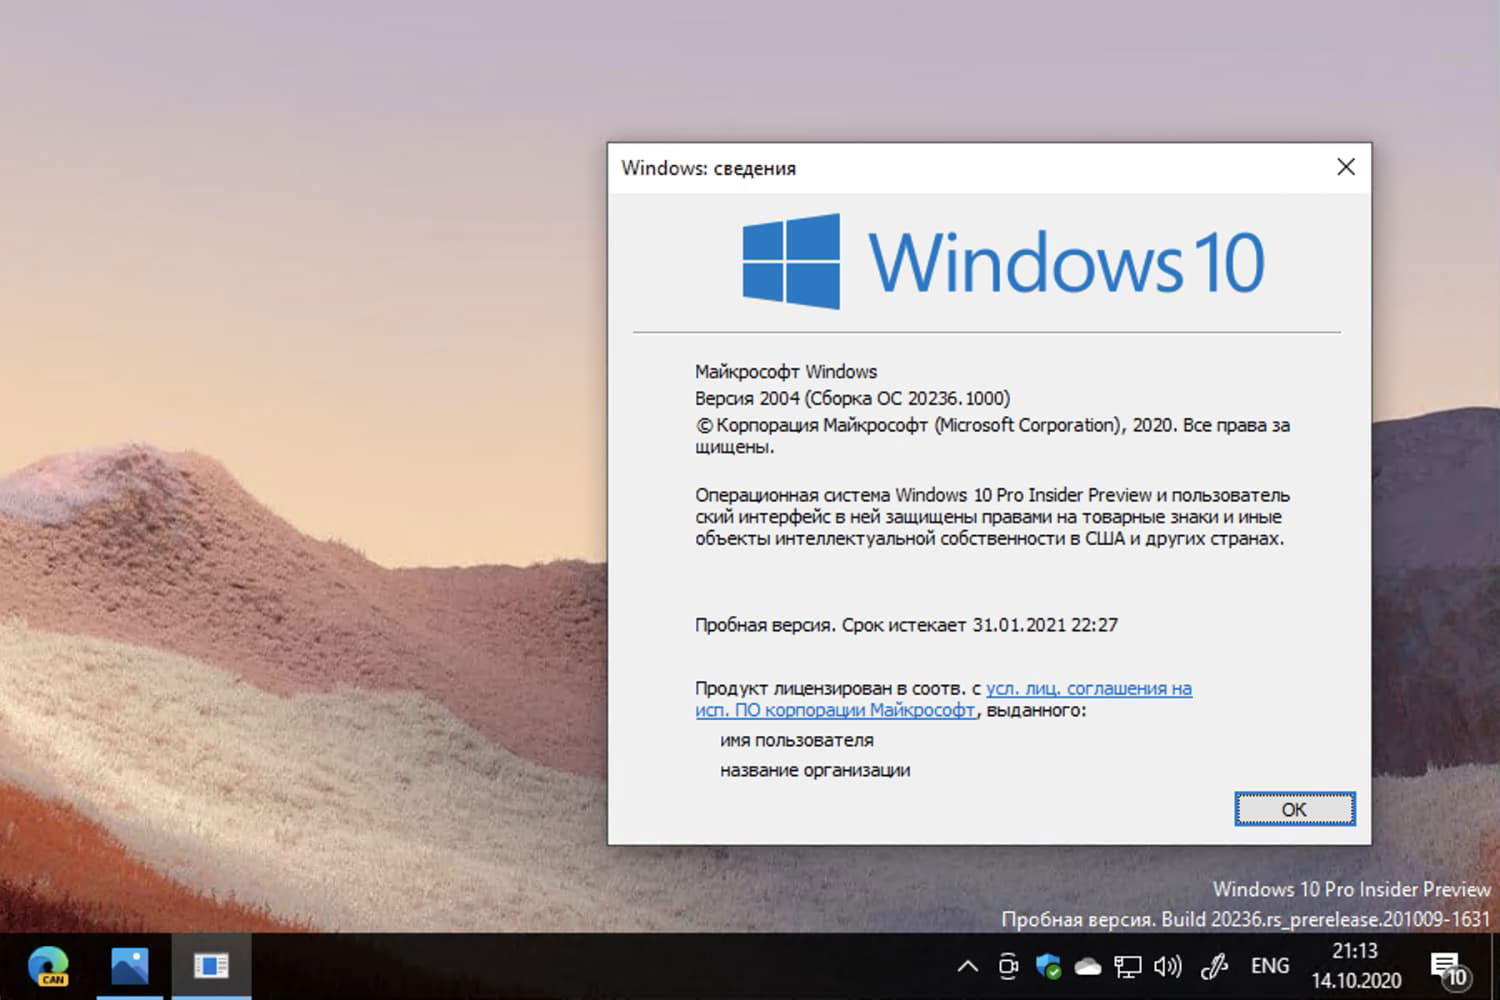Open Windows Ink Workspace from the pen tray icon
The width and height of the screenshot is (1500, 1000).
[1213, 966]
